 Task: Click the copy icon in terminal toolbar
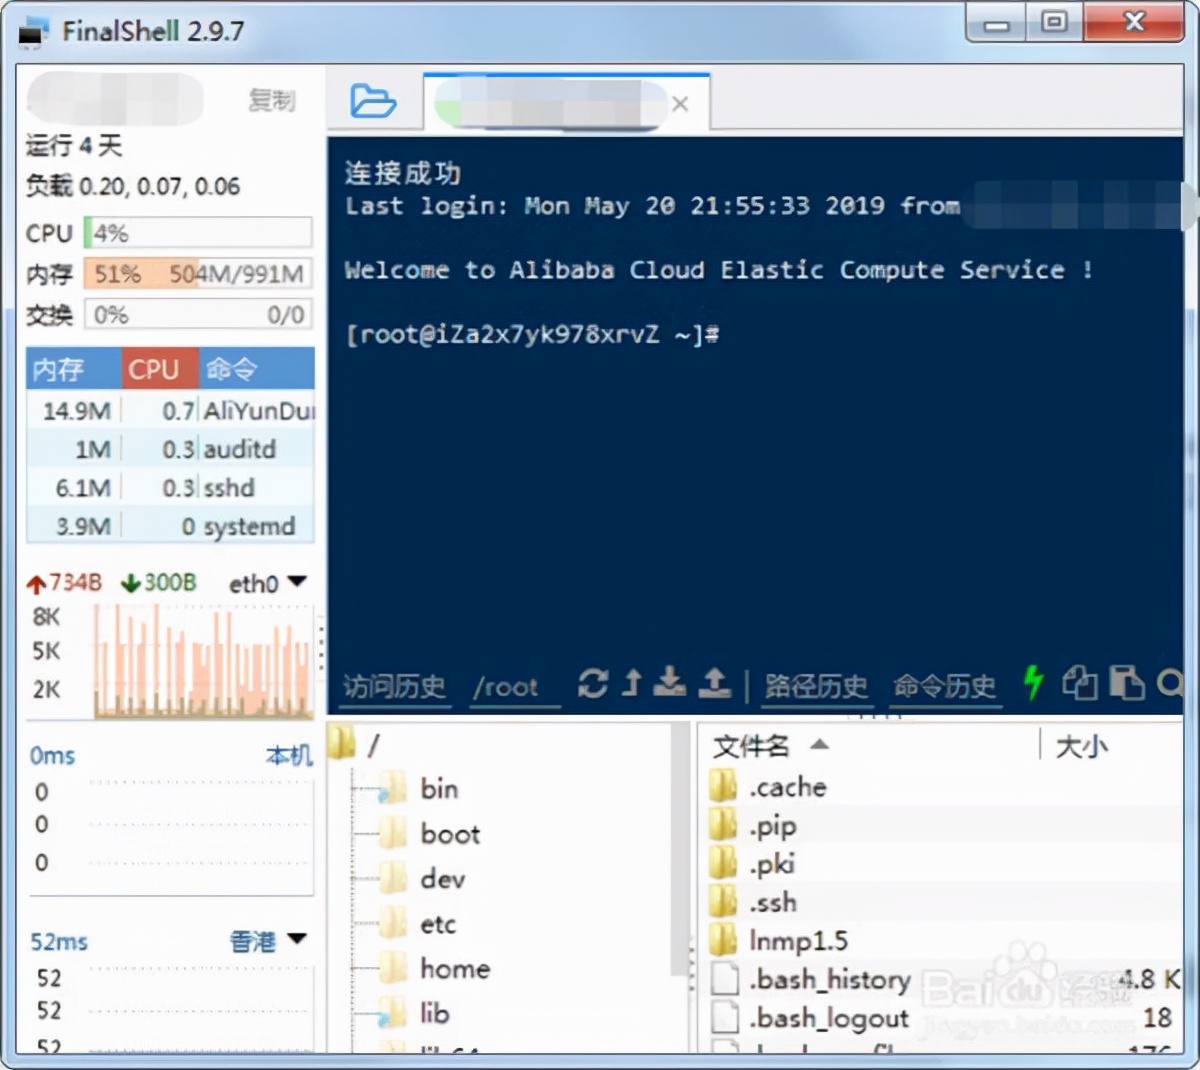[x=1079, y=684]
